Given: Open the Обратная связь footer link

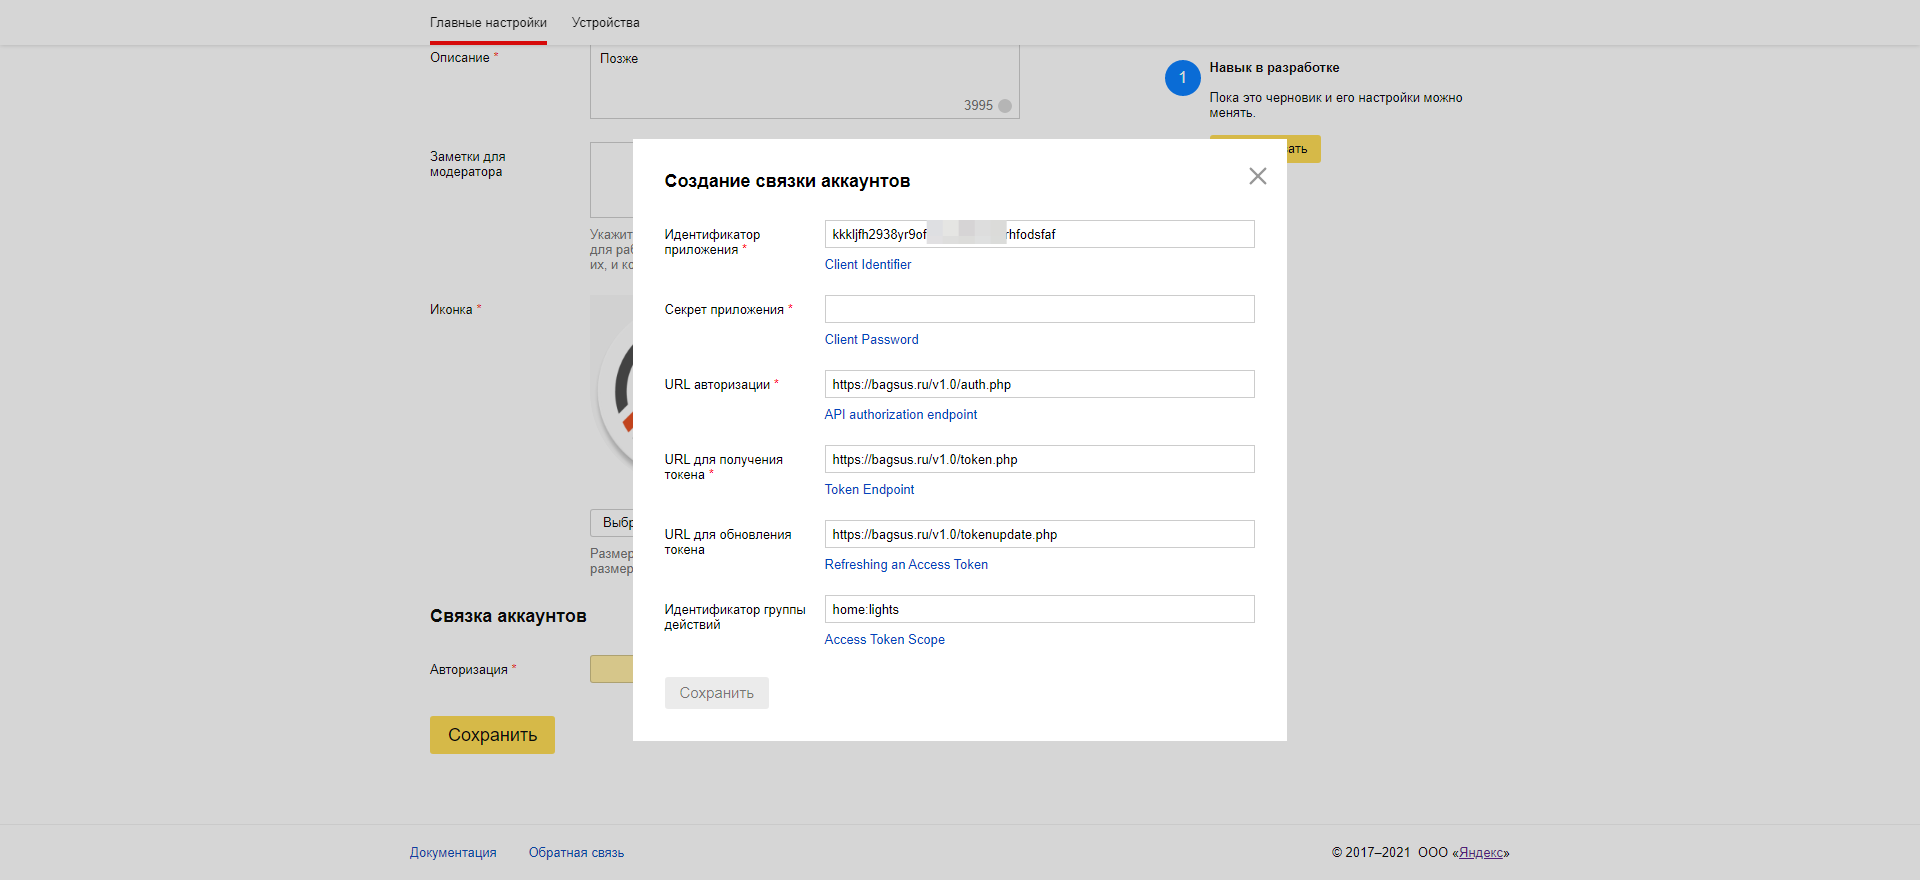Looking at the screenshot, I should click(x=576, y=853).
